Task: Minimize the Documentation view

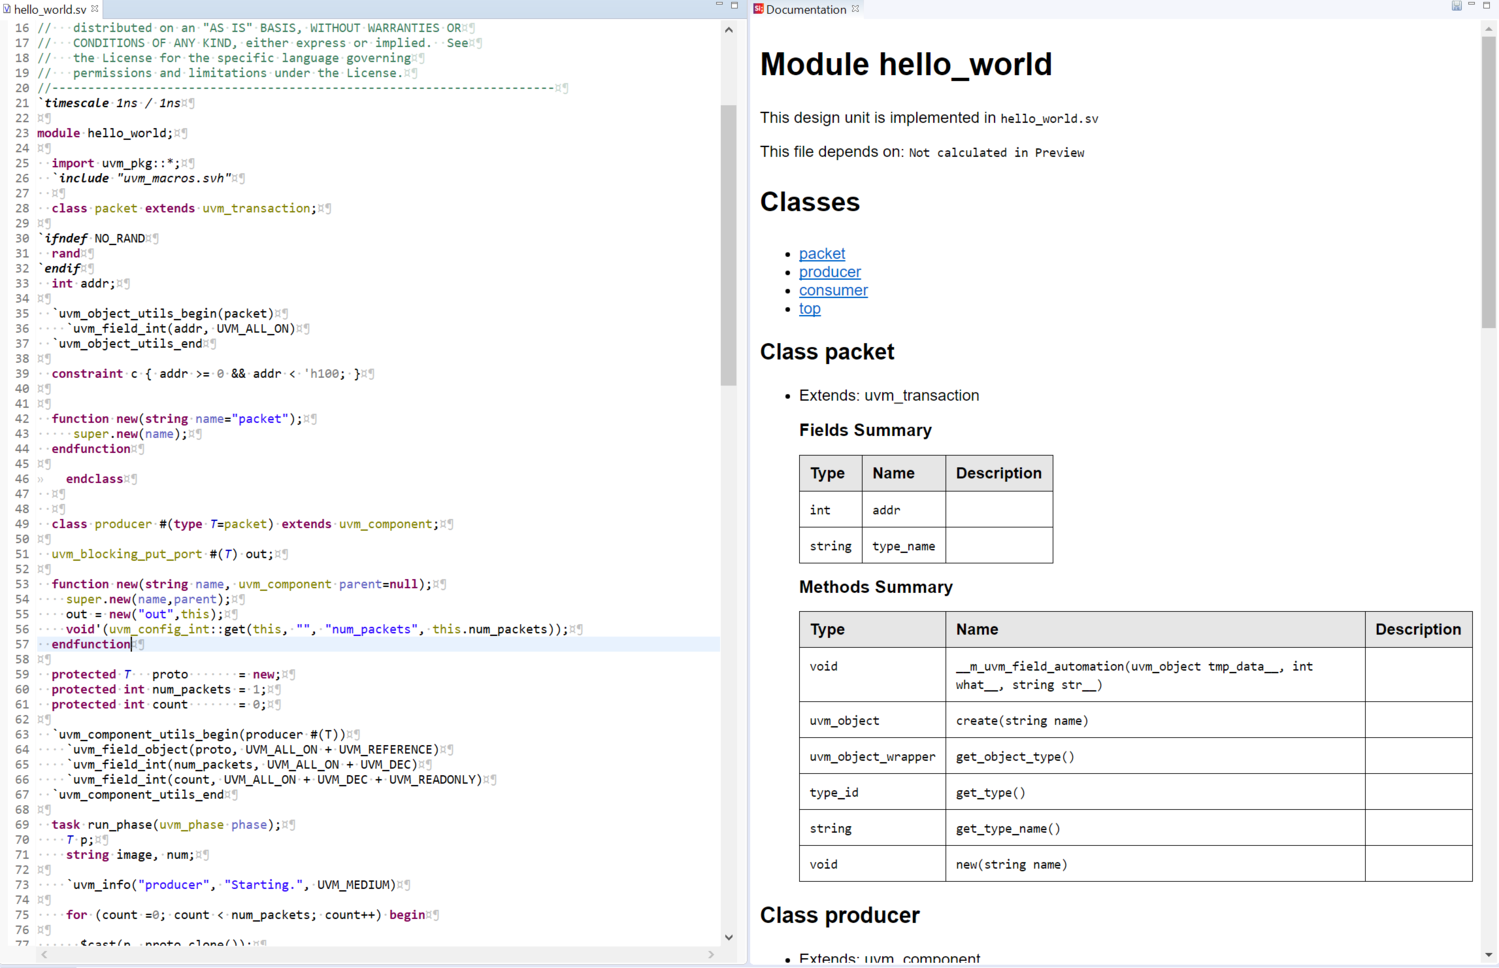Action: pos(1471,6)
